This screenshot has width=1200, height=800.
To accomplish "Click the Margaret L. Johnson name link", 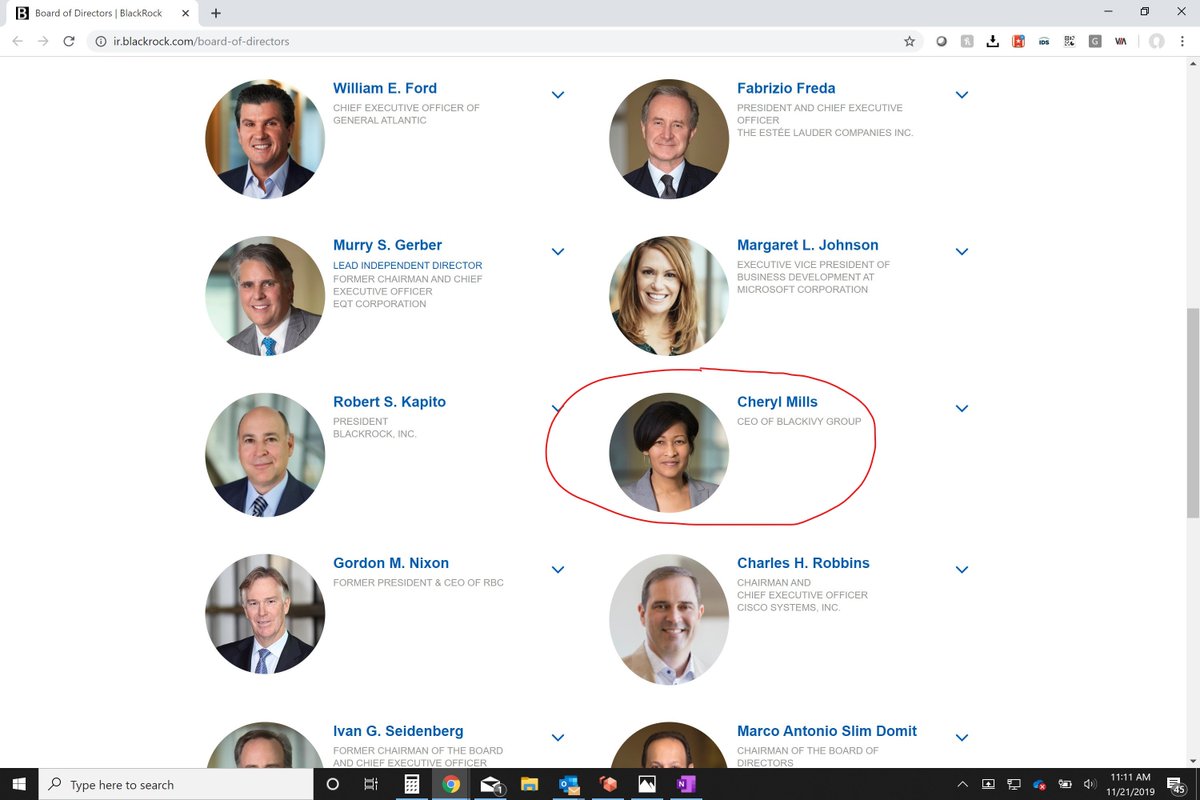I will (808, 245).
